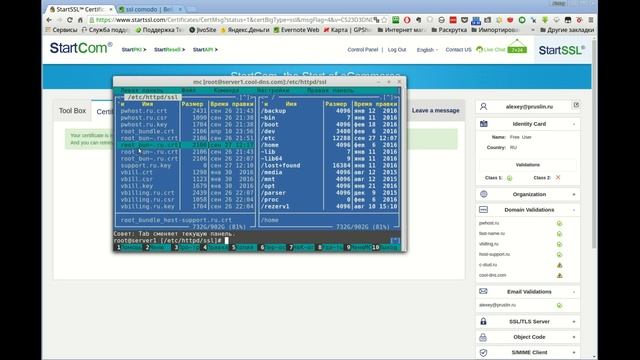
Task: Click the mc shell command prompt line
Action: click(x=256, y=241)
